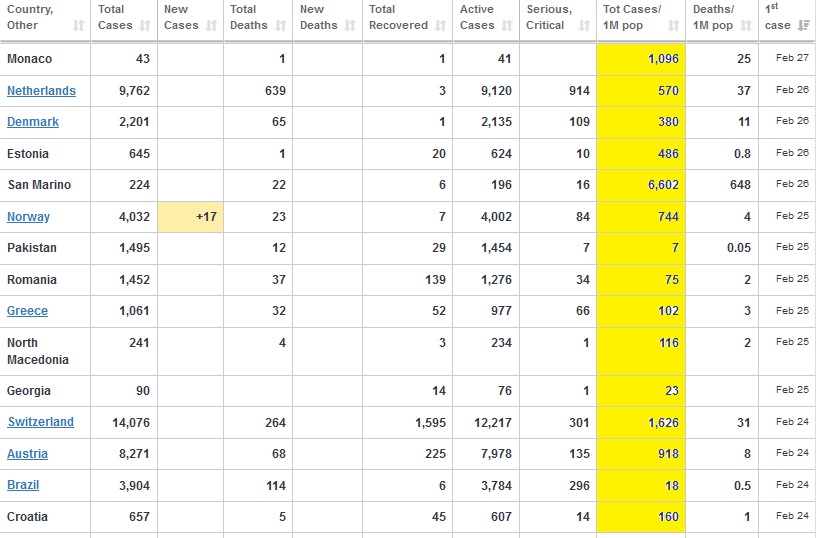Open the Switzerland country page link
This screenshot has width=820, height=538.
pyautogui.click(x=40, y=422)
